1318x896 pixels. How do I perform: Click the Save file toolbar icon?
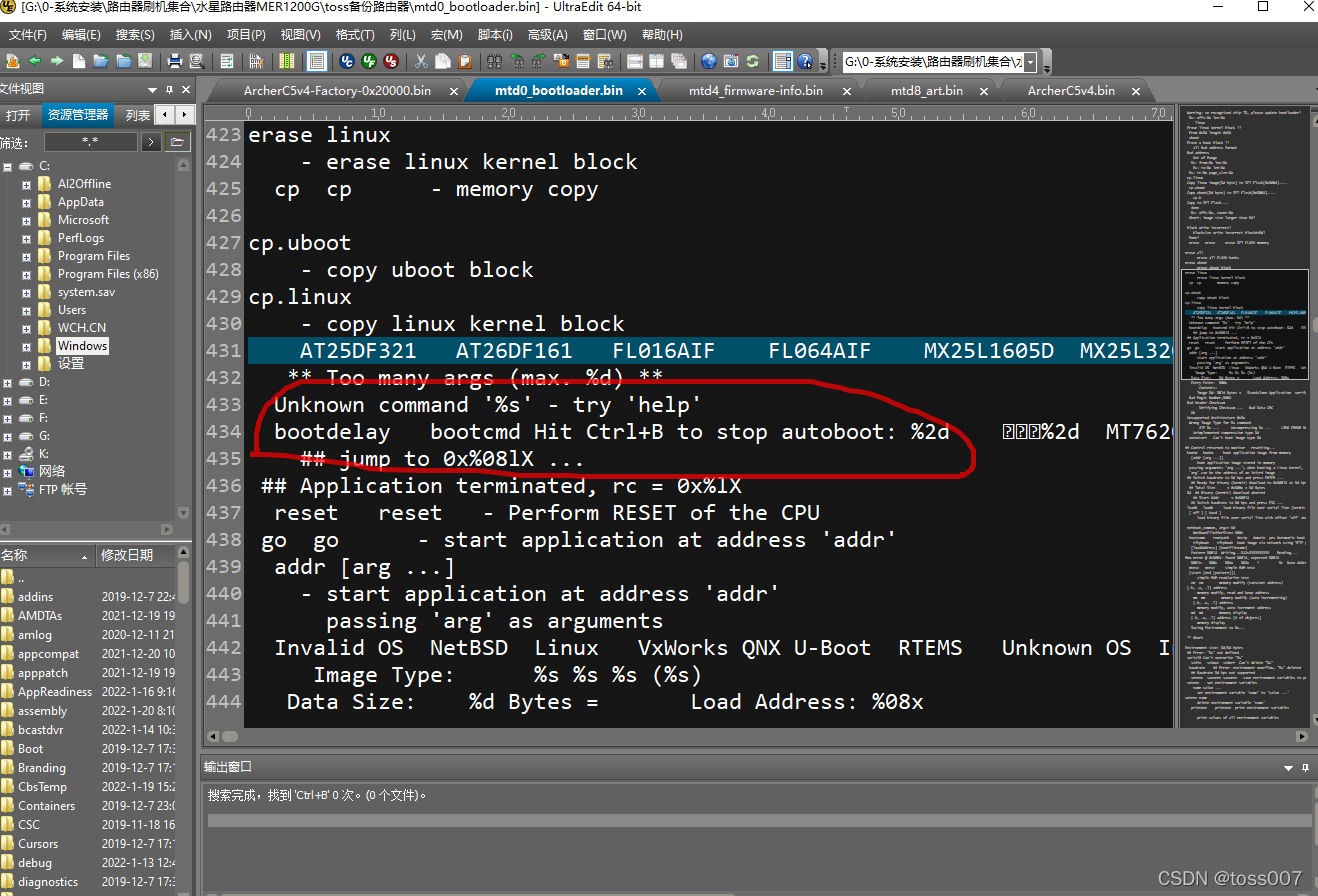tap(145, 61)
